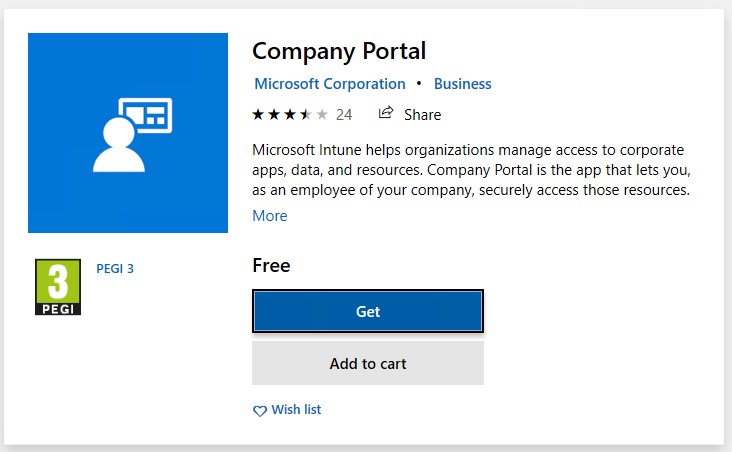732x452 pixels.
Task: Click the Share text label
Action: [422, 115]
